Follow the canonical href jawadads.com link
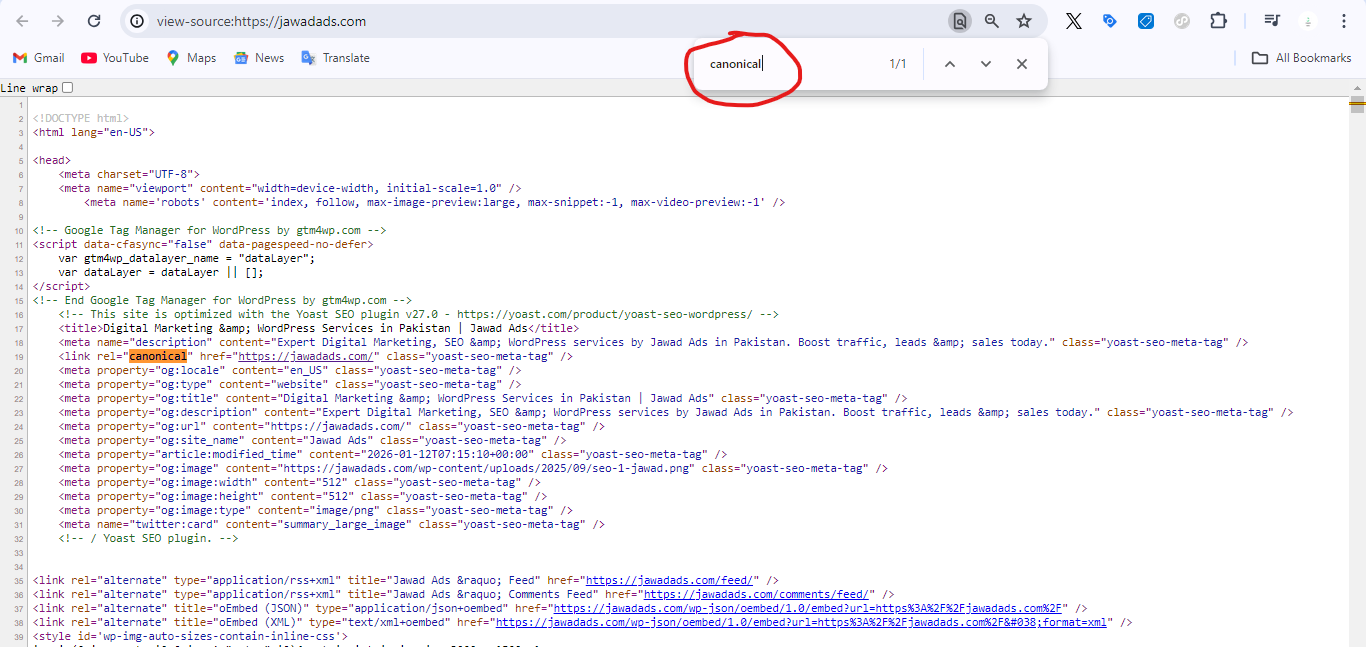 click(305, 356)
